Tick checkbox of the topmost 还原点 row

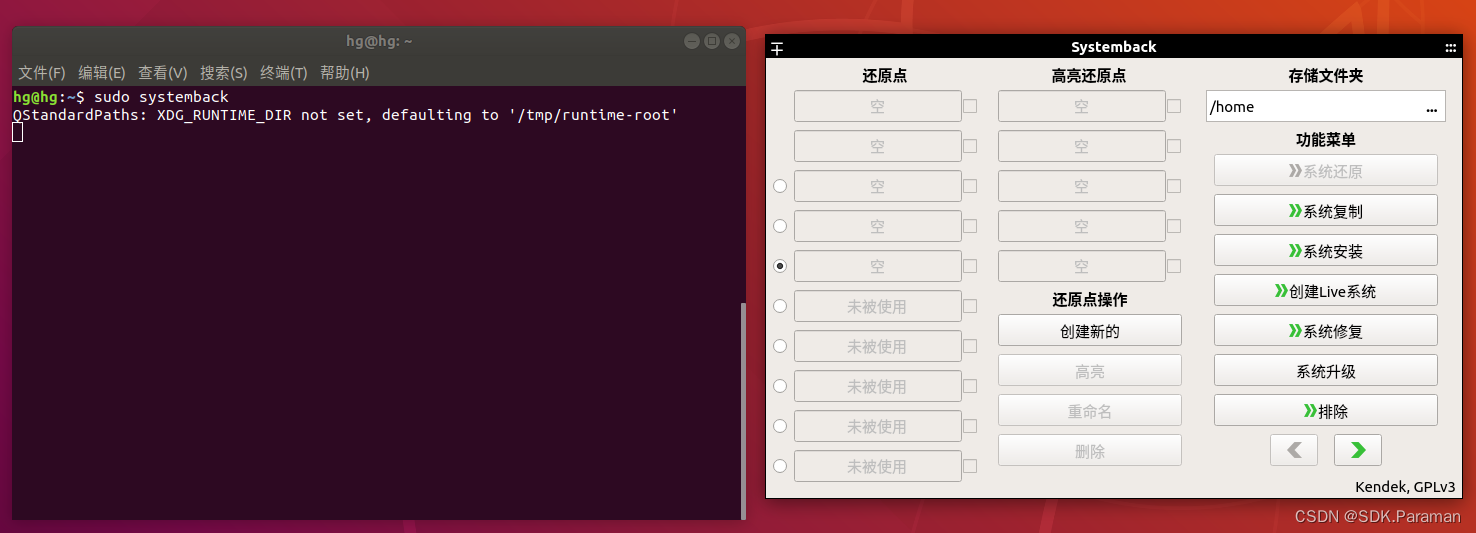point(970,106)
